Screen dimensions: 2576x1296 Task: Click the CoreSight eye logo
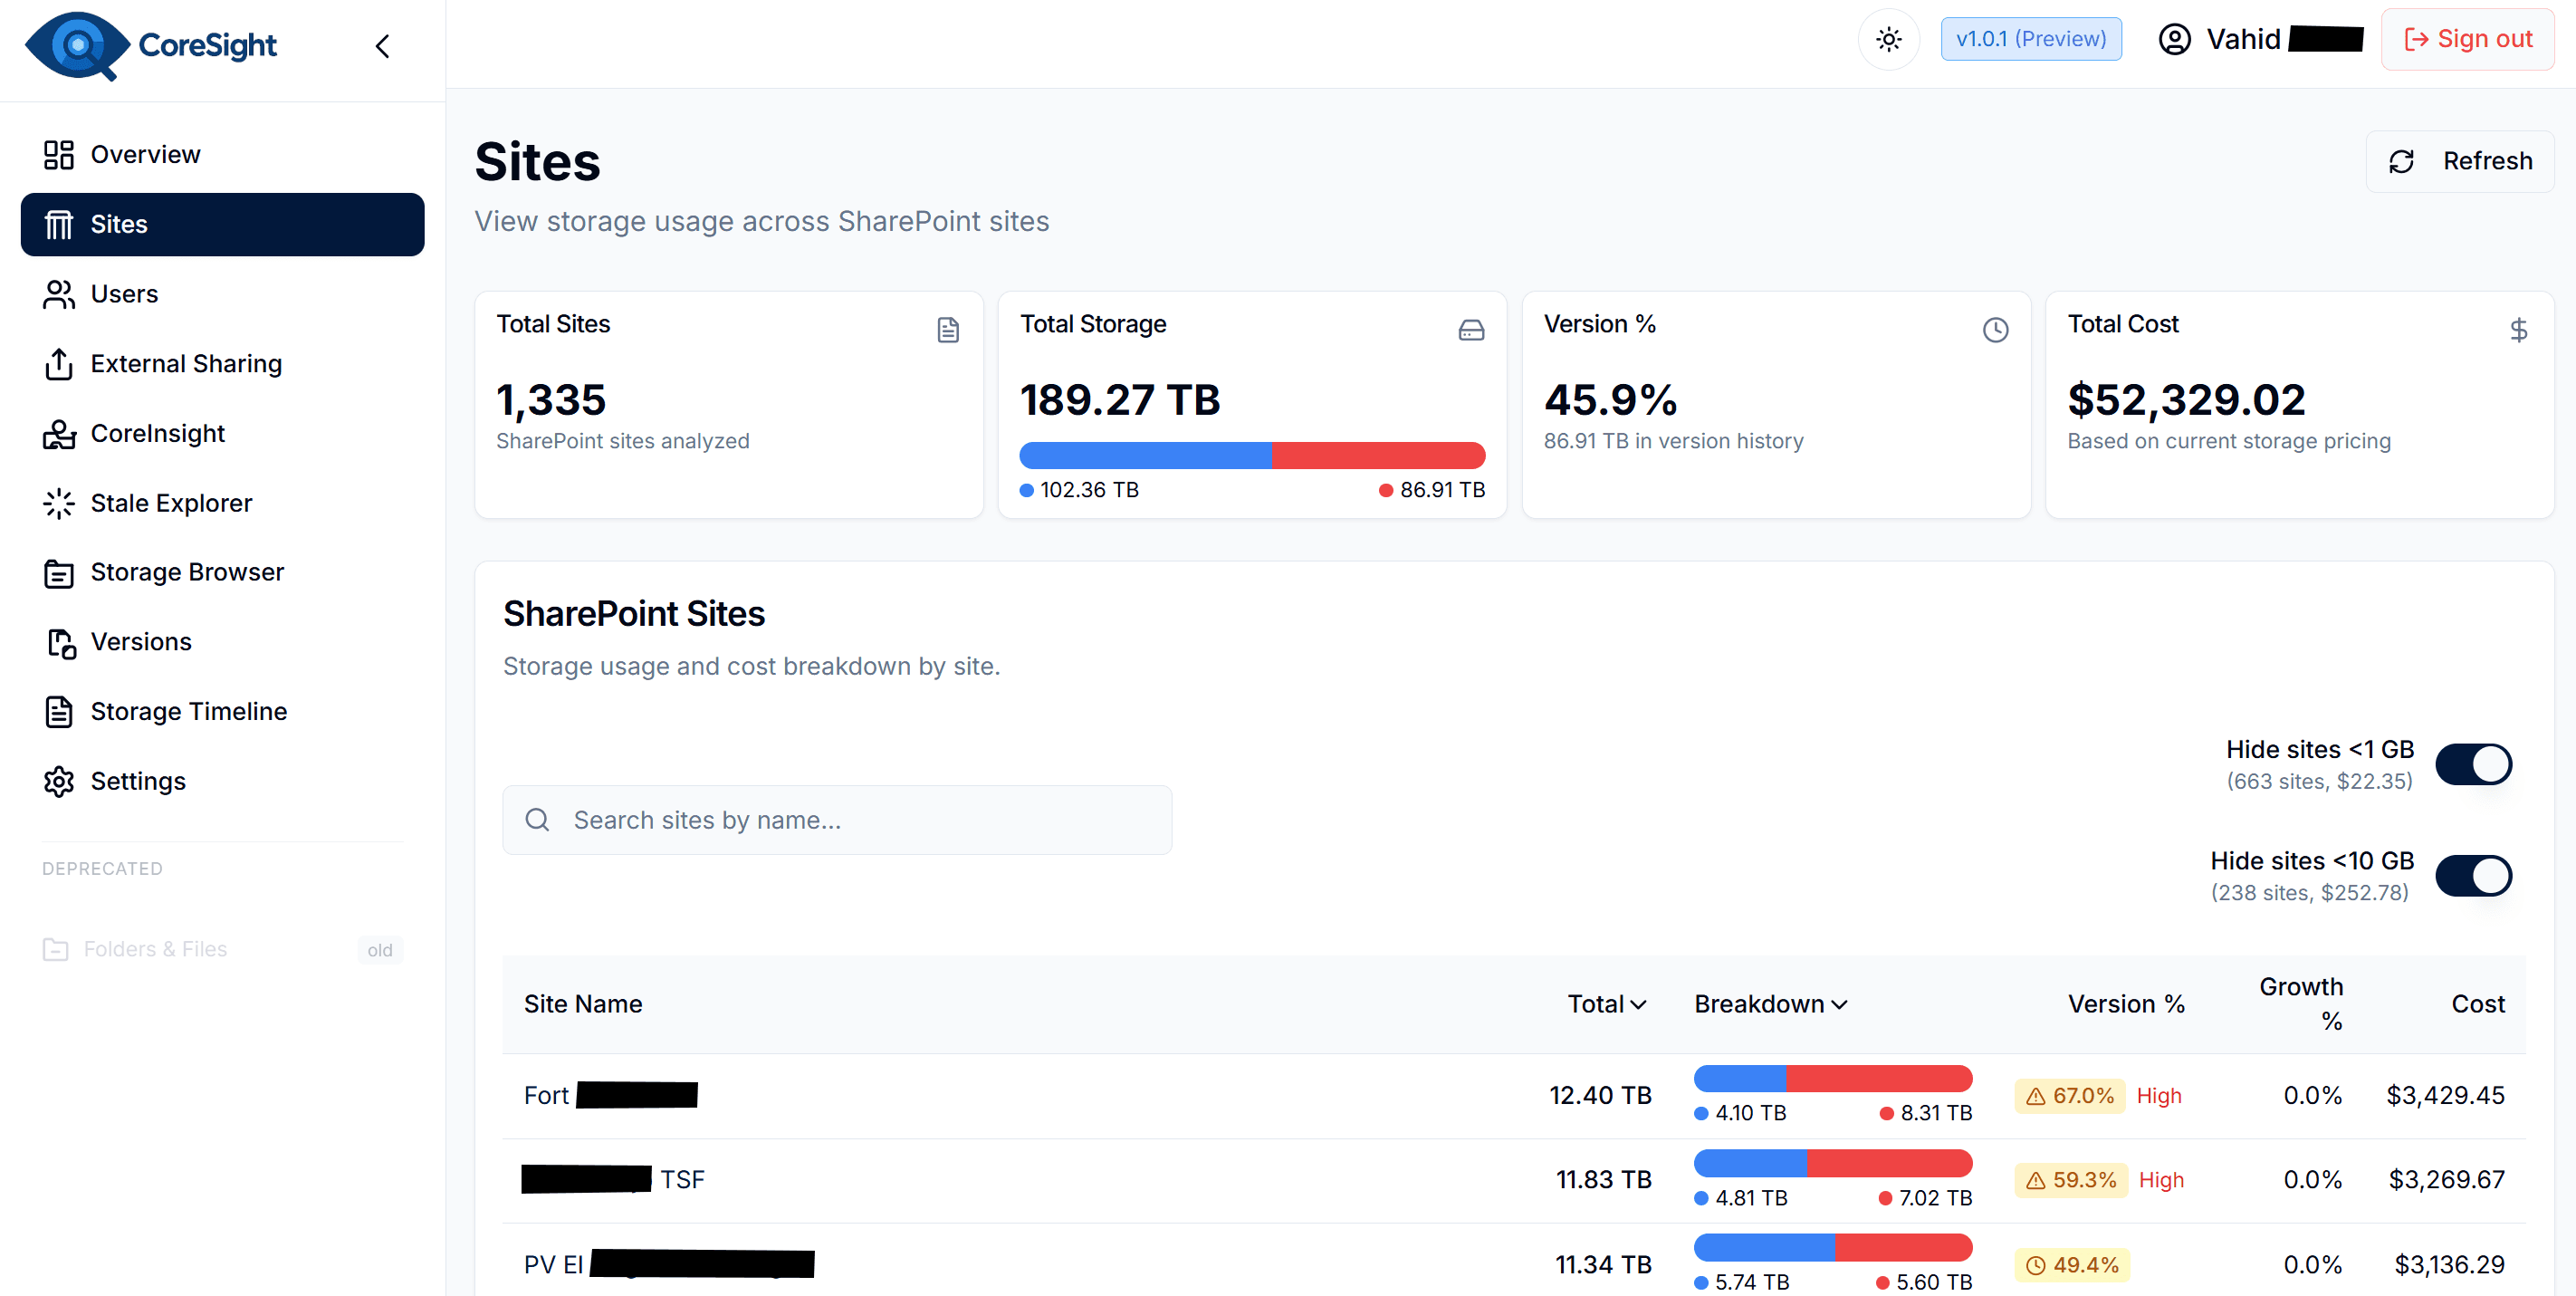(x=78, y=46)
